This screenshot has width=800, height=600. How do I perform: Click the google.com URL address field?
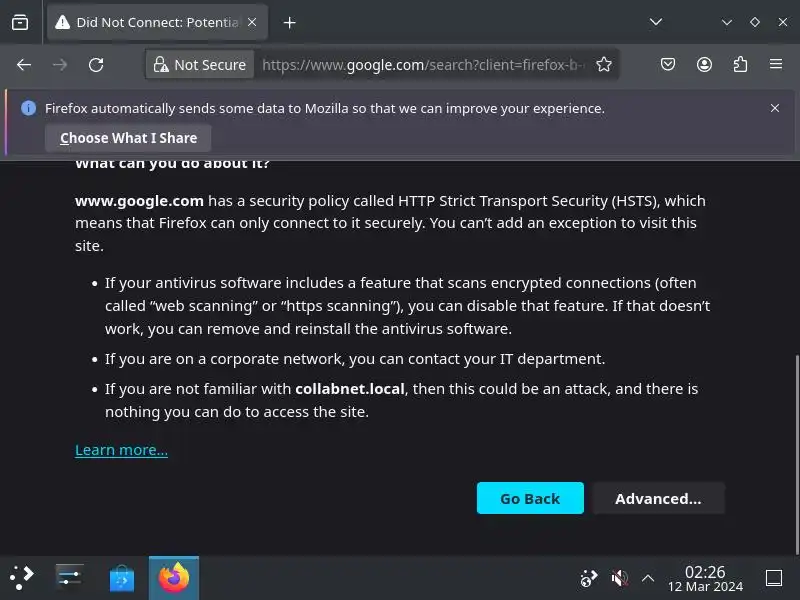click(420, 65)
